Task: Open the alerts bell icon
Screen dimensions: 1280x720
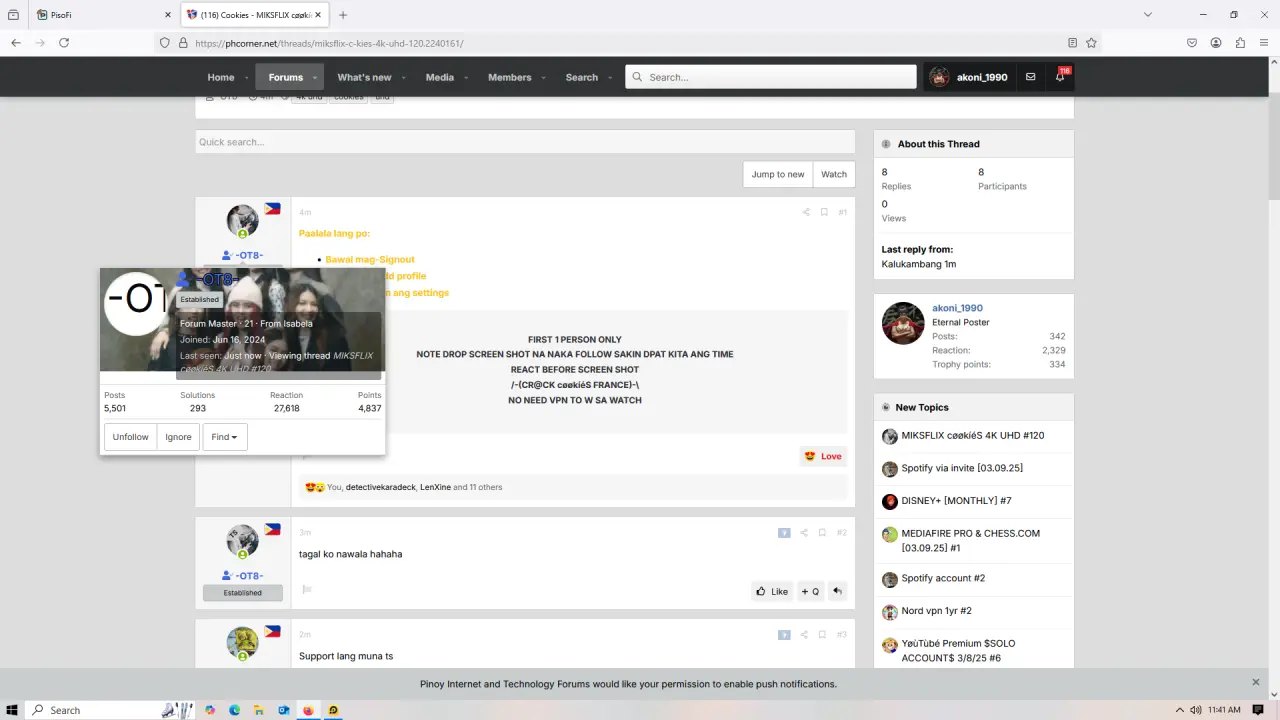Action: [1060, 77]
